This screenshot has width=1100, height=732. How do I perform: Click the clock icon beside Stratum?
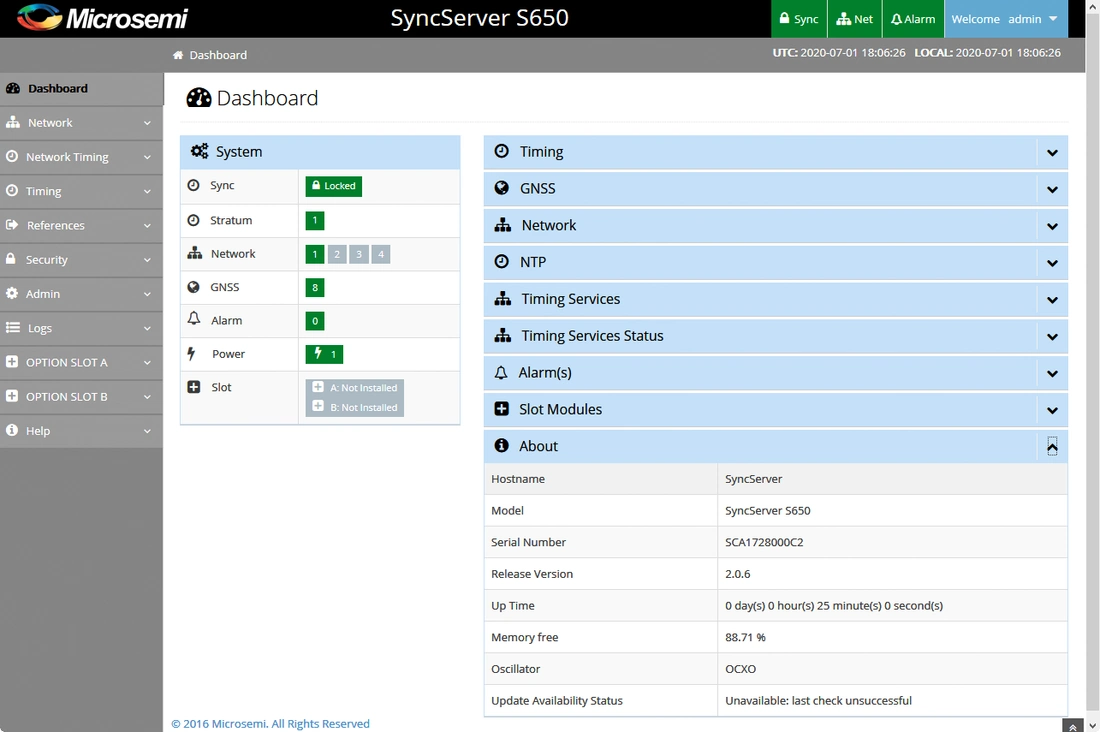[x=194, y=220]
